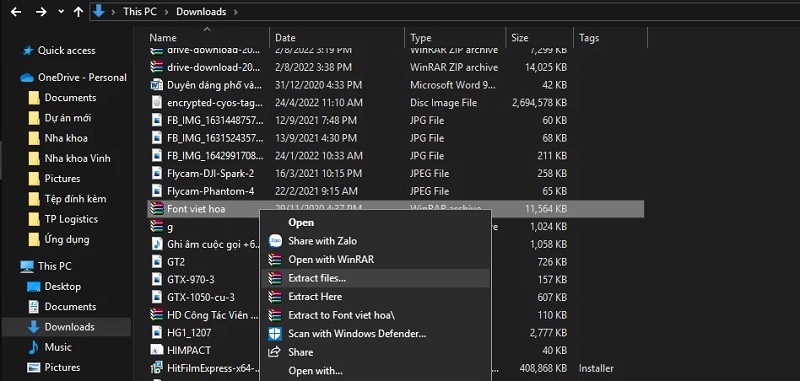Expand the chevron after This PC in address bar
The width and height of the screenshot is (800, 381).
[x=166, y=12]
